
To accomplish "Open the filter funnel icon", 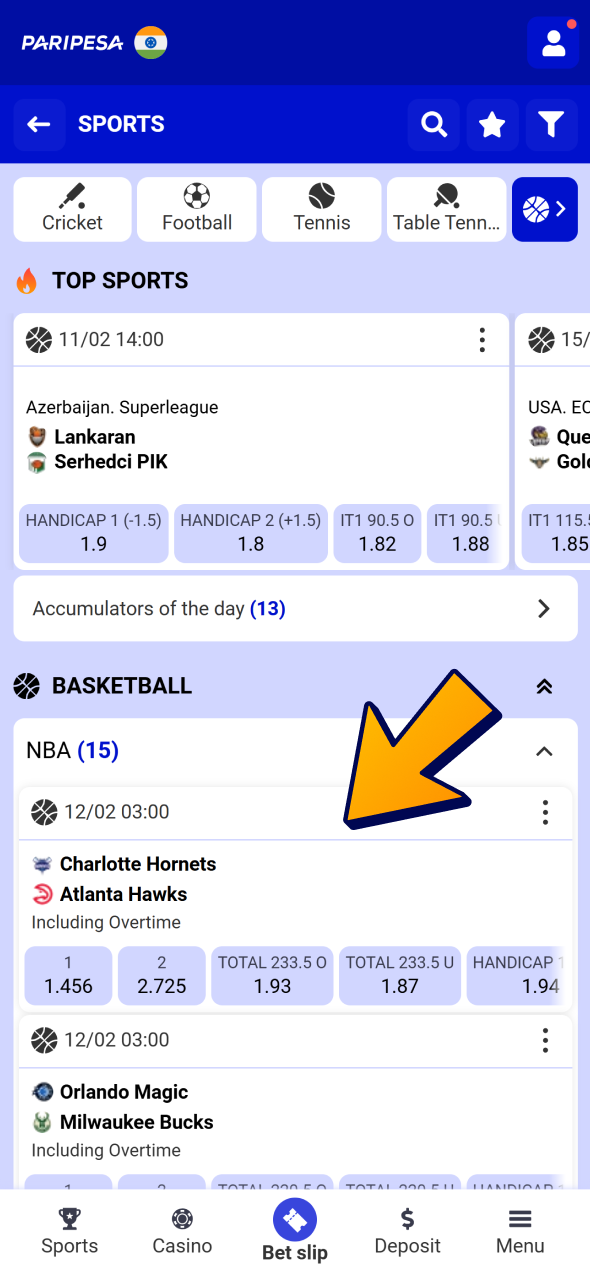I will point(551,124).
